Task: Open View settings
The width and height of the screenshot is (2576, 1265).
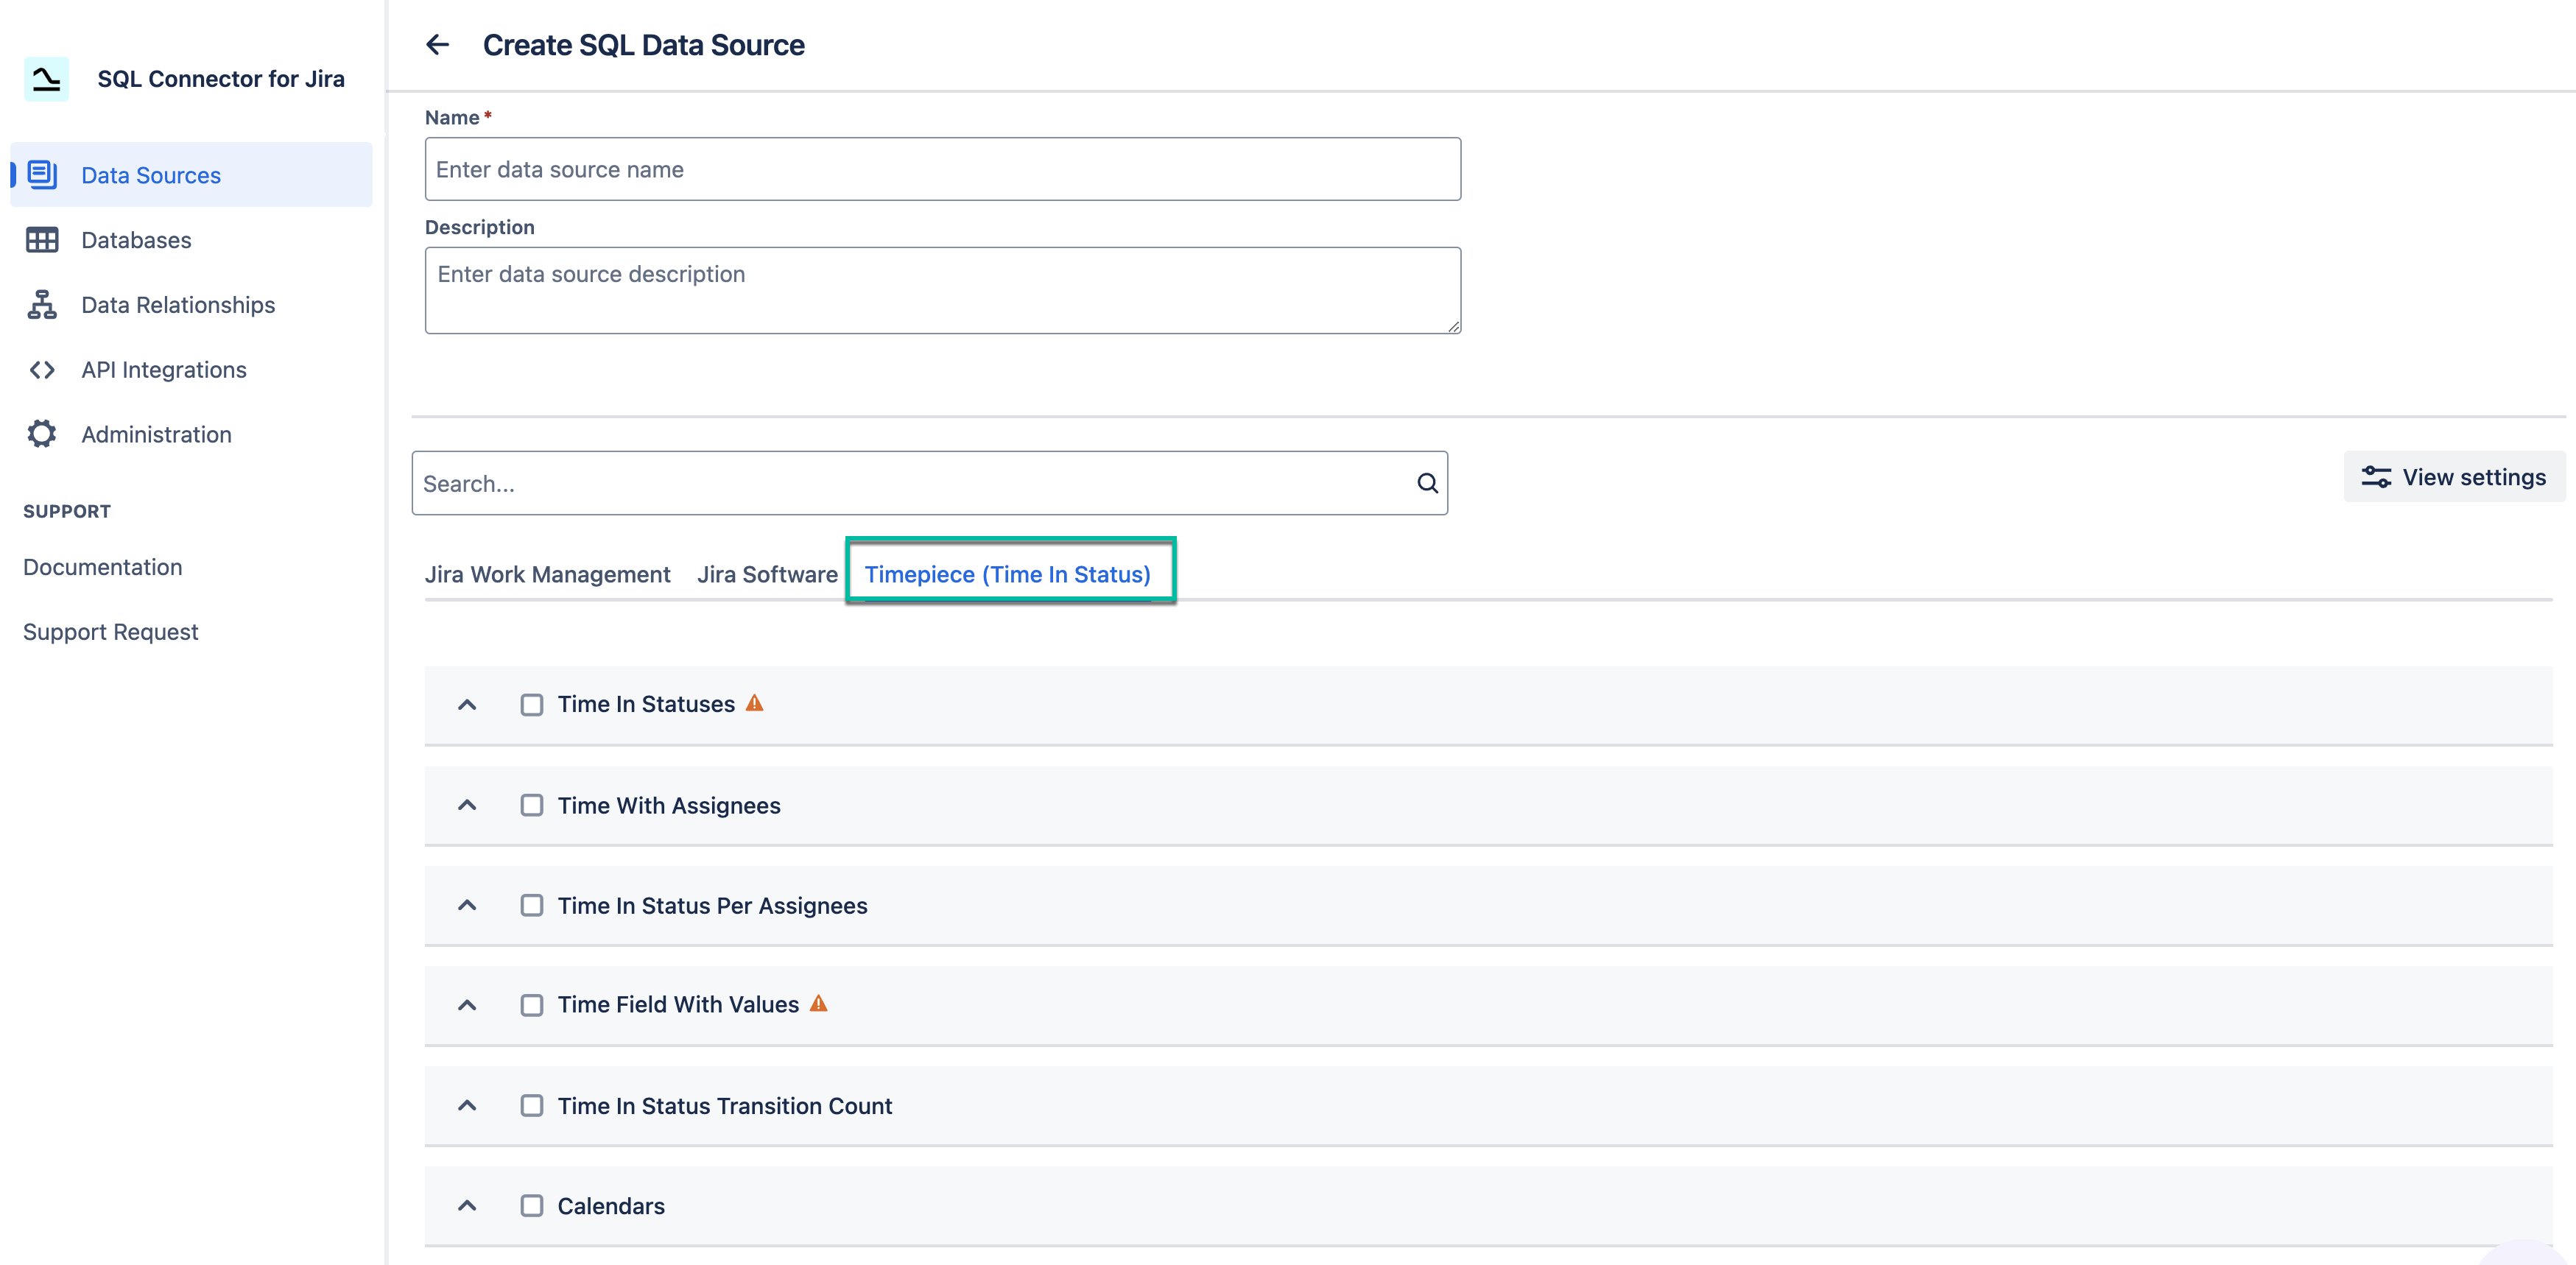Action: point(2455,476)
